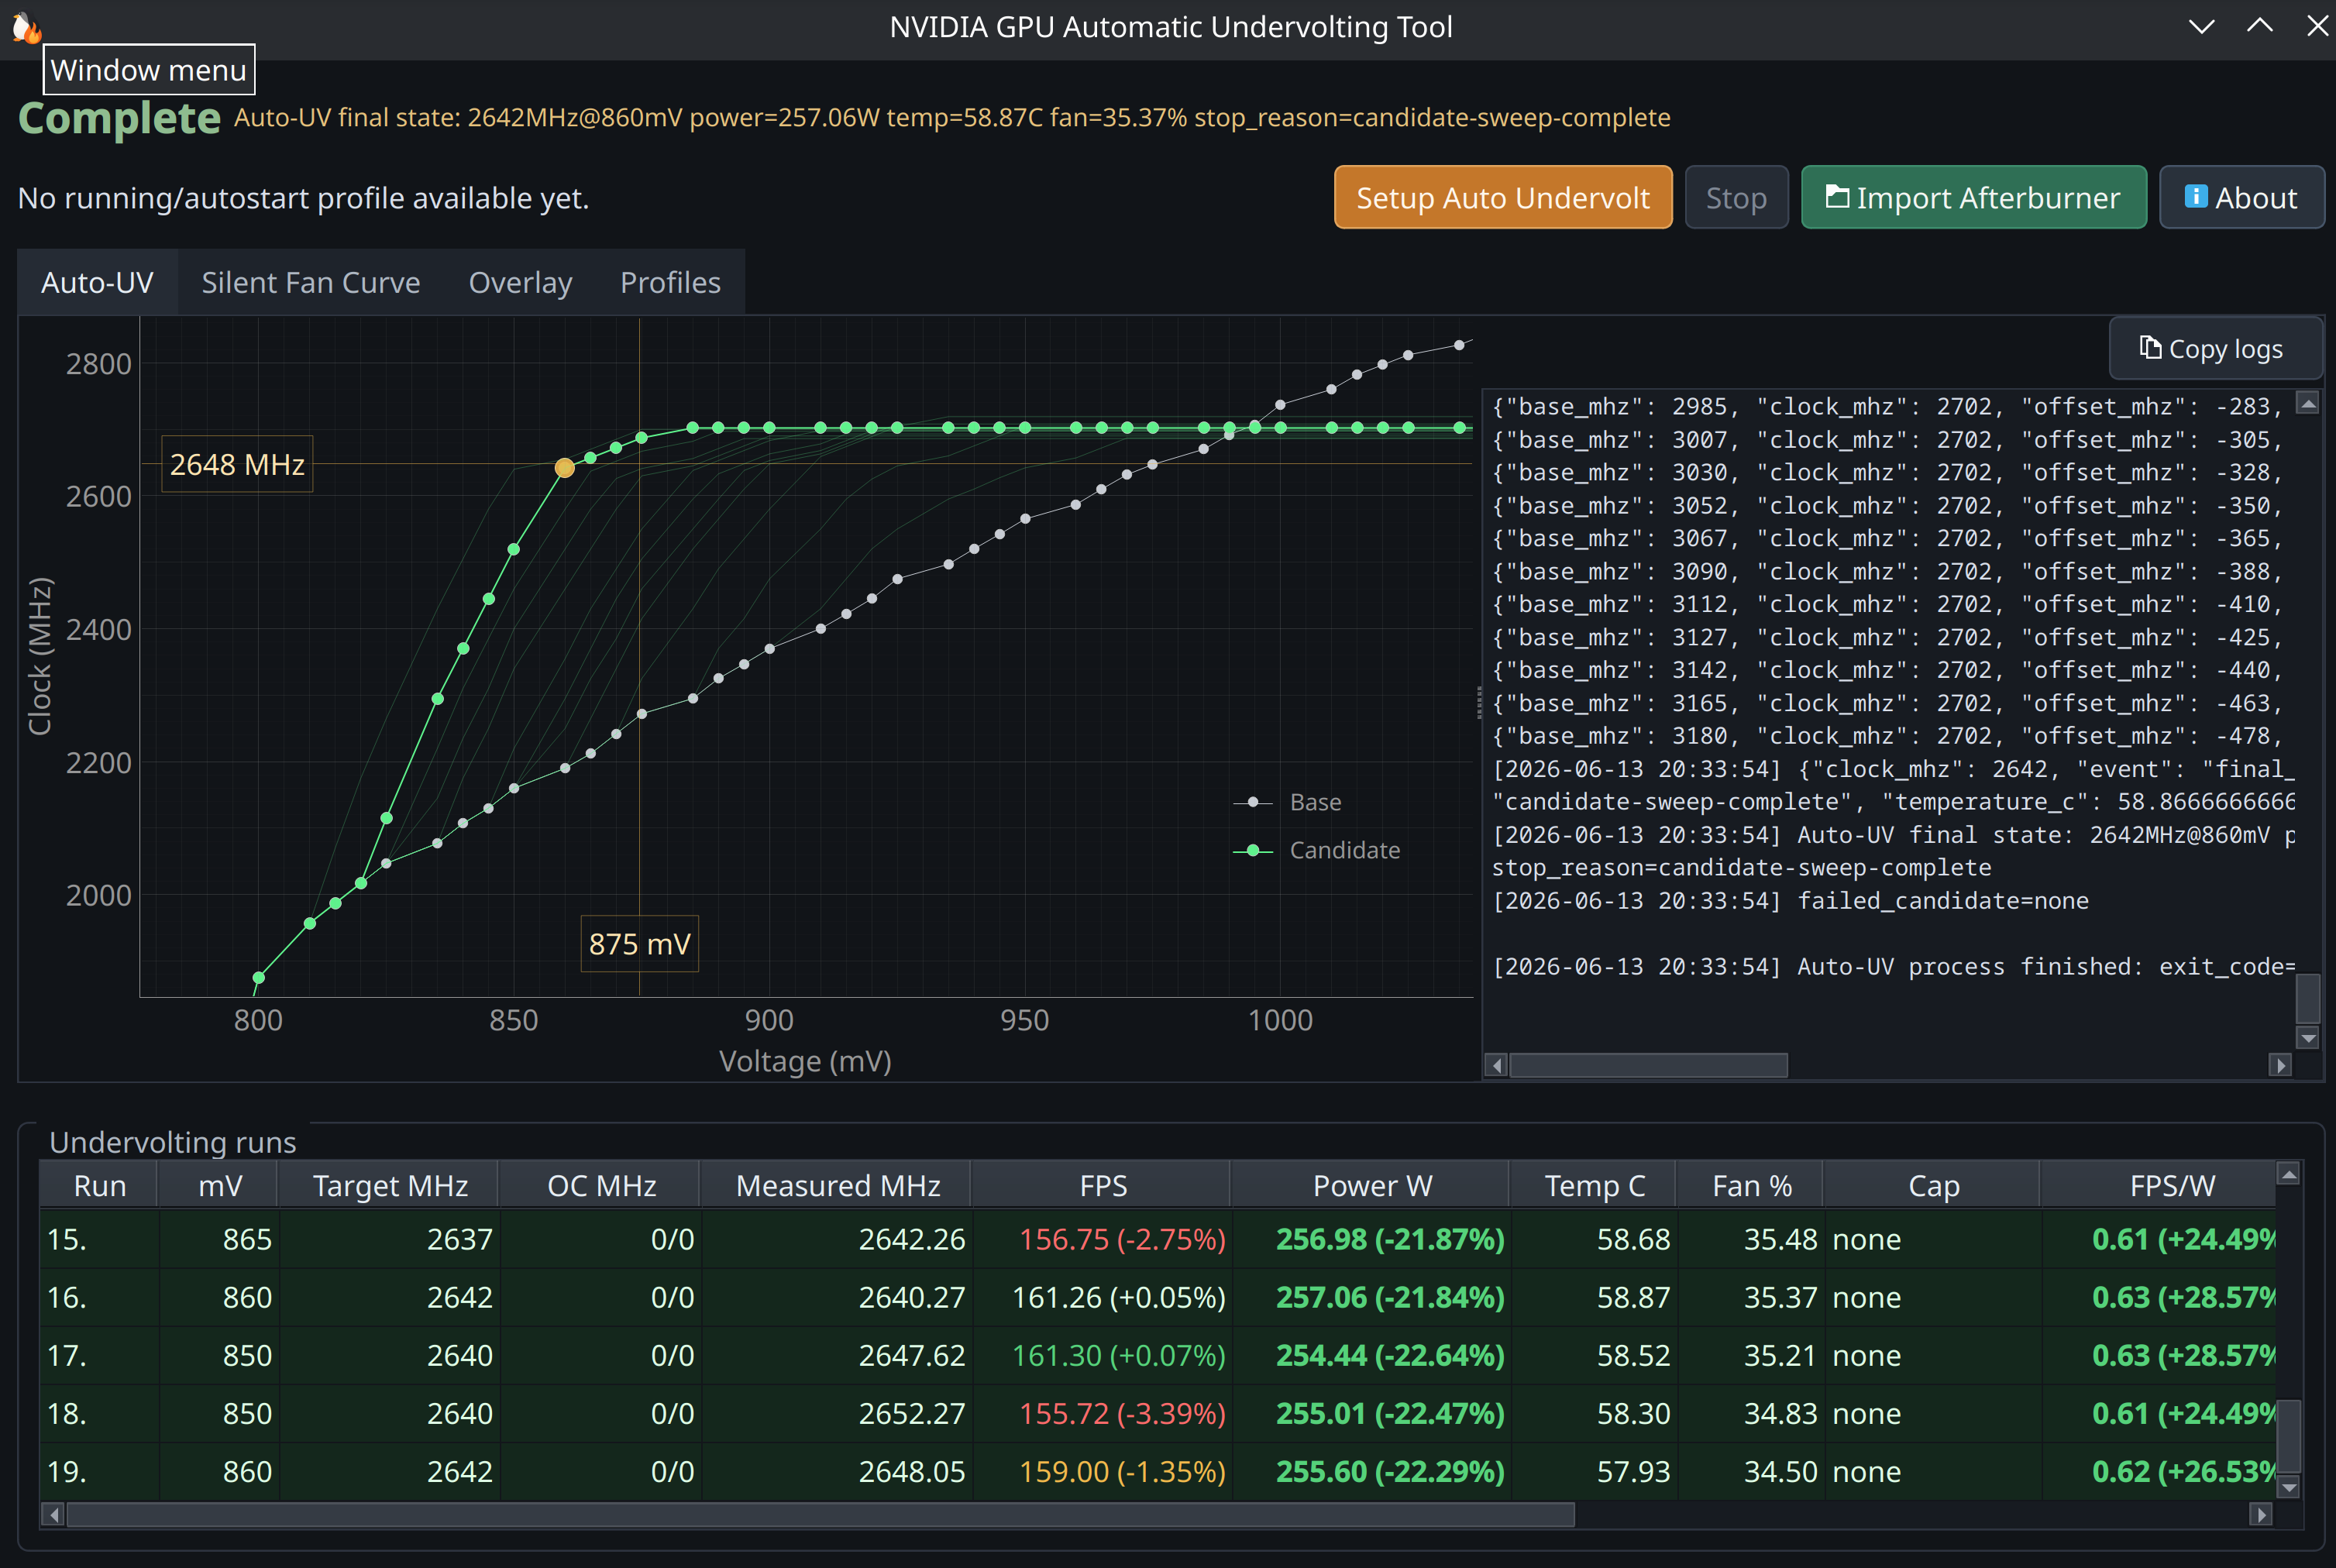Minimize the Undervolting Tool window
2336x1568 pixels.
(2201, 27)
